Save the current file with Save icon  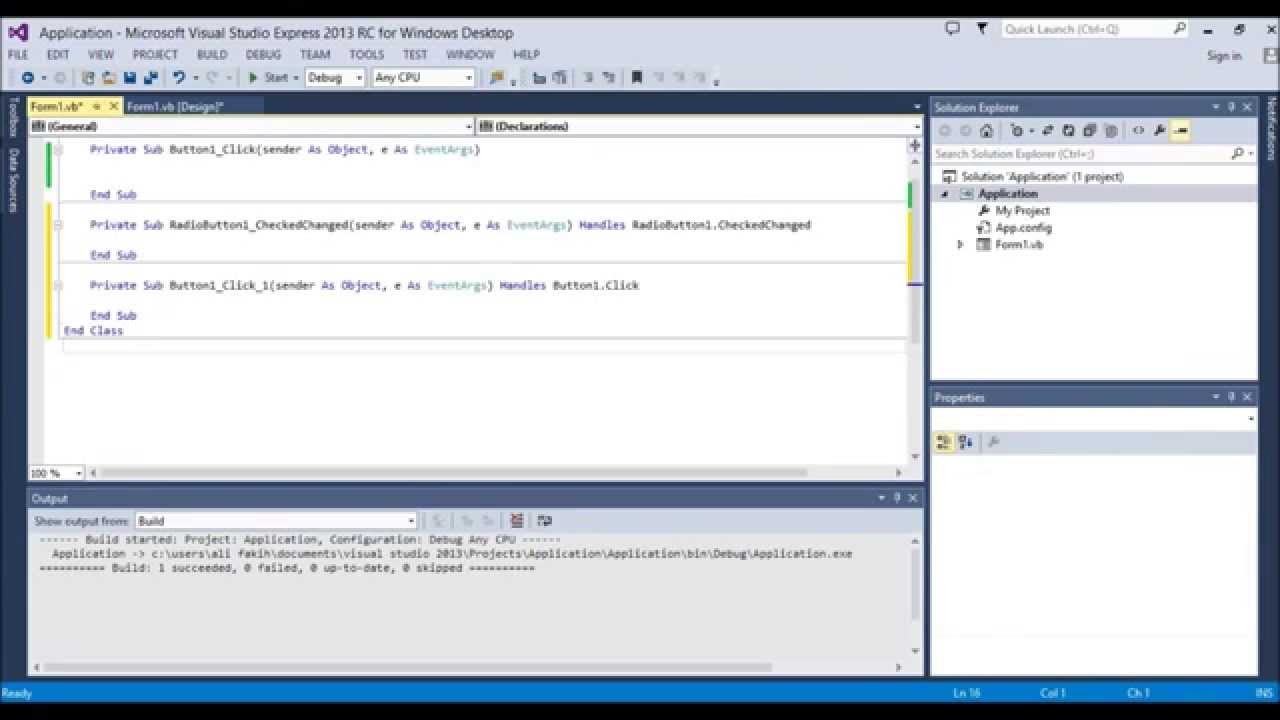click(130, 77)
